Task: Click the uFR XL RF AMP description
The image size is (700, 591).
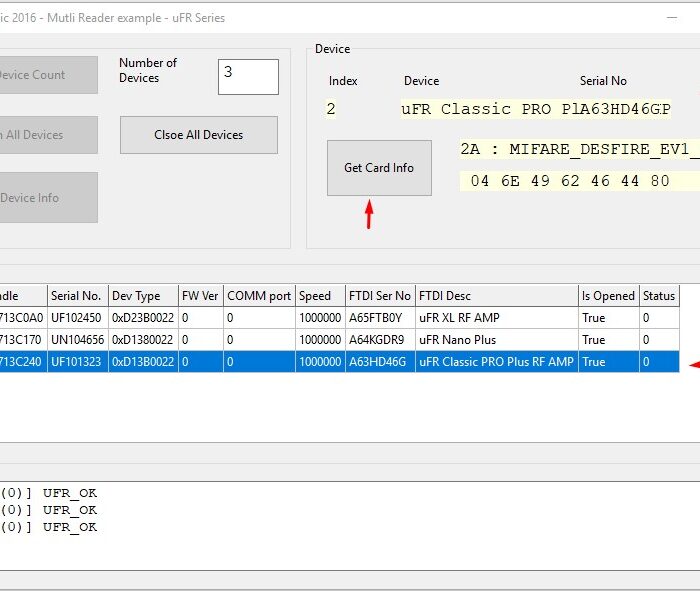Action: point(497,318)
